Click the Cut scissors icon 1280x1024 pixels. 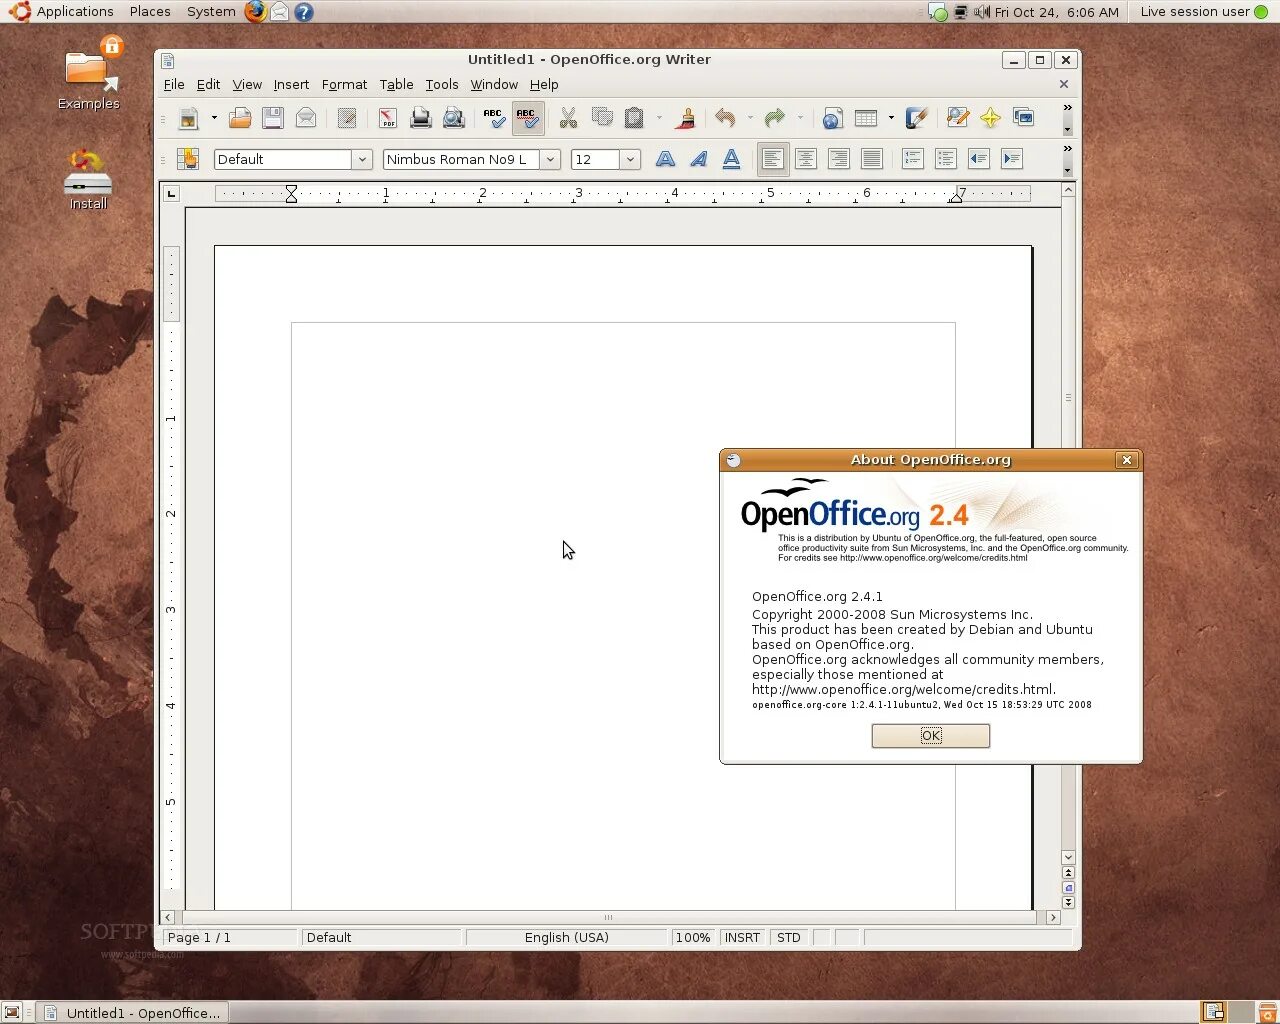click(x=568, y=118)
